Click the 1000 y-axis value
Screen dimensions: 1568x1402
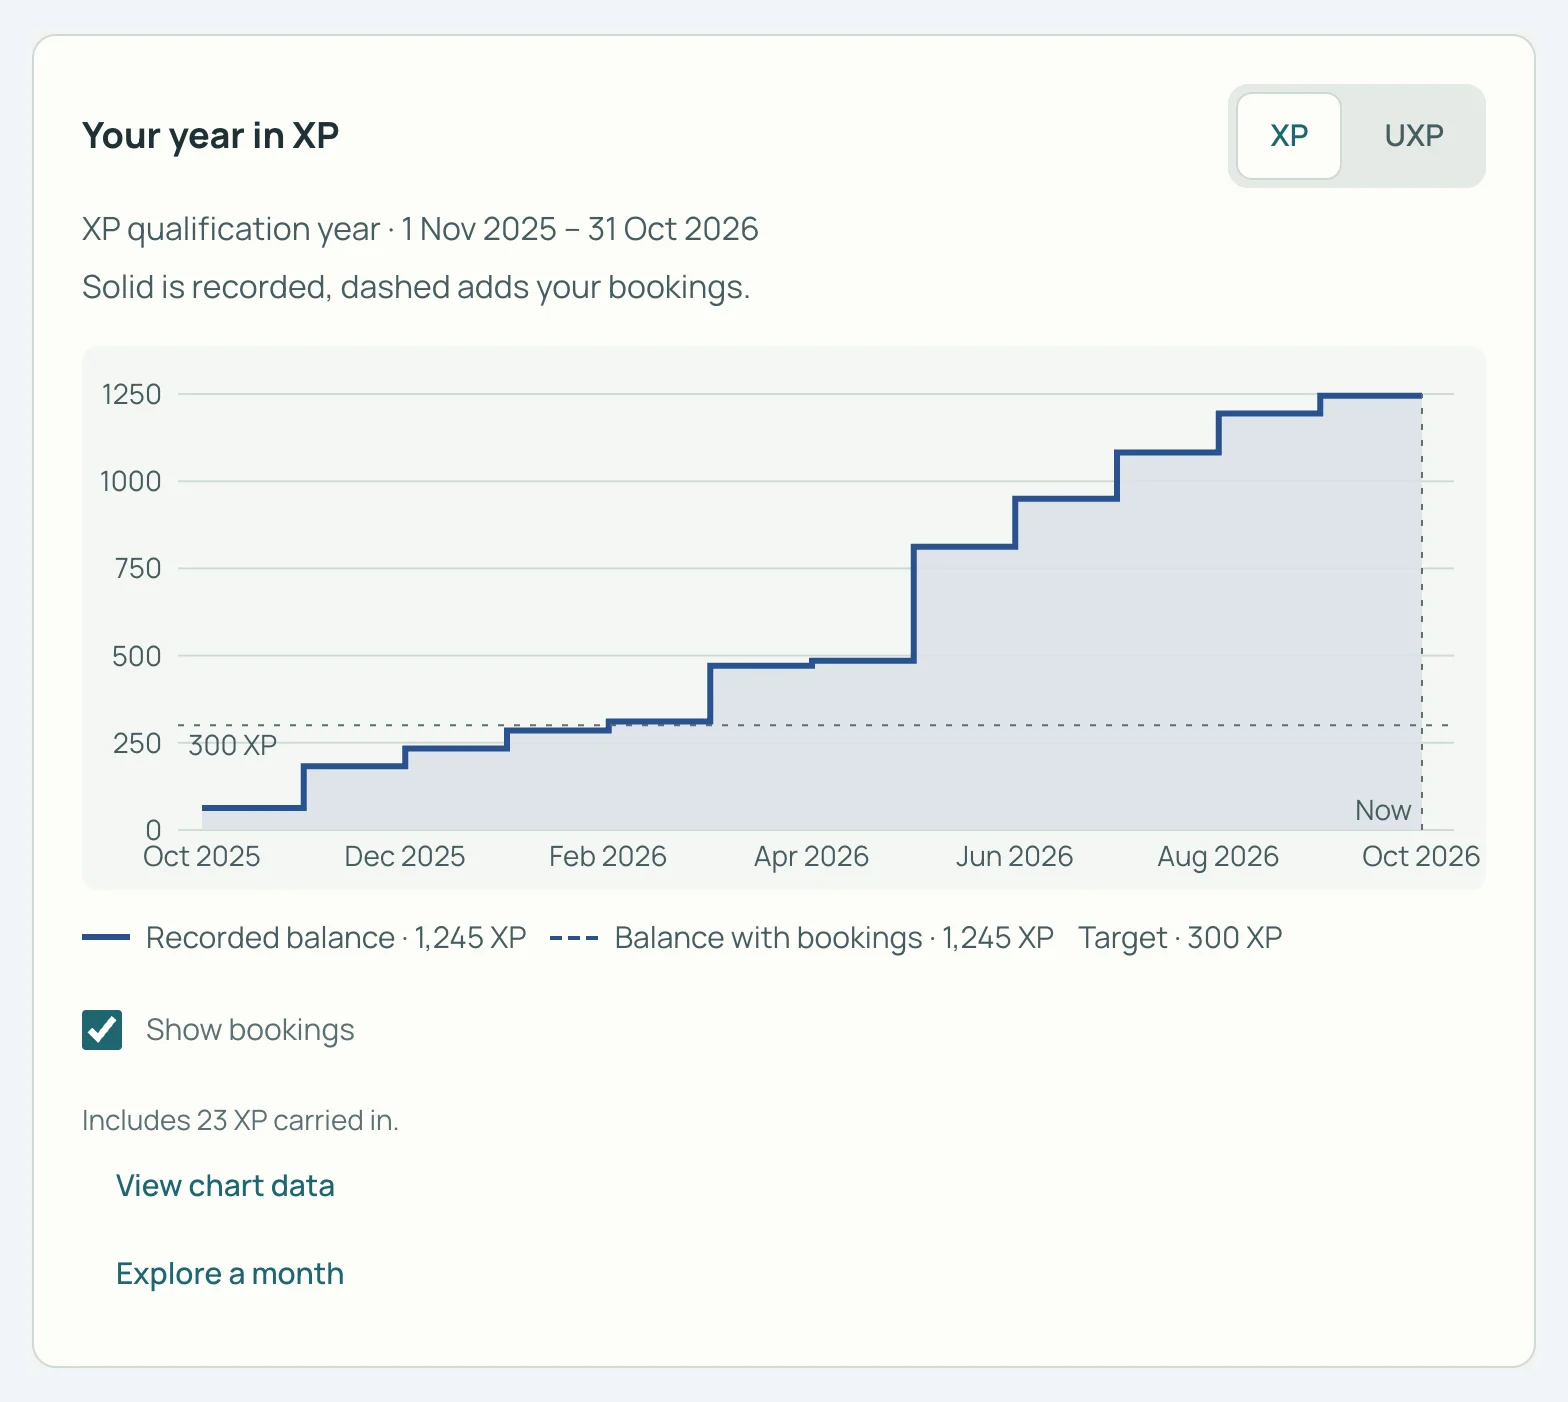point(130,481)
